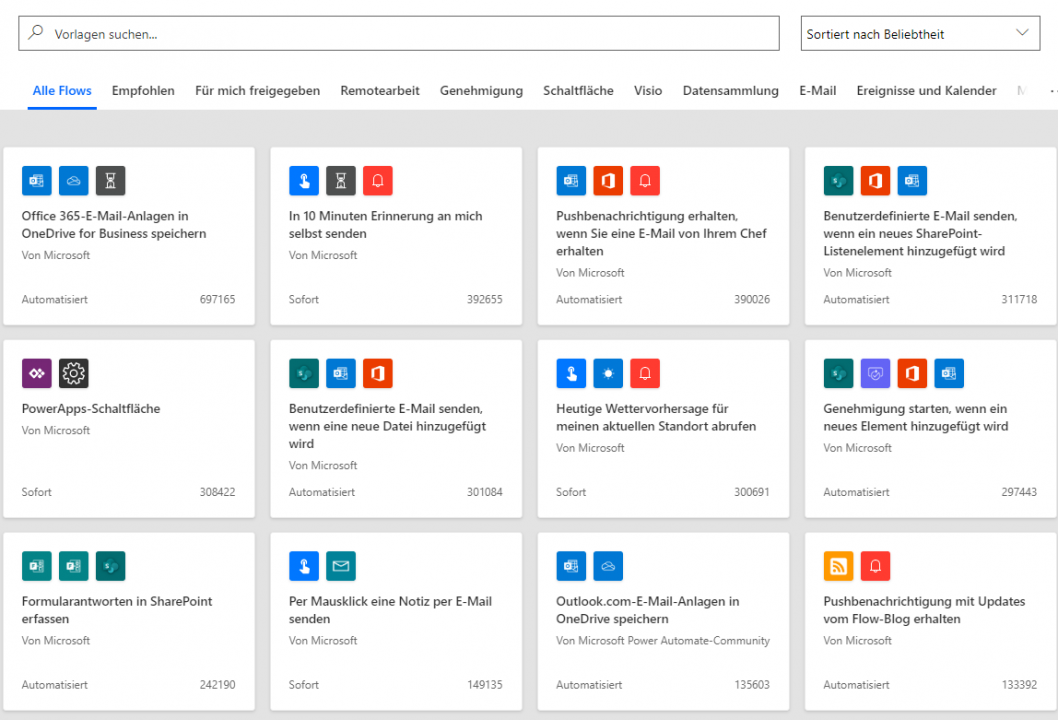Click the purple approval icon on the Genehmigung starten card

[x=875, y=374]
